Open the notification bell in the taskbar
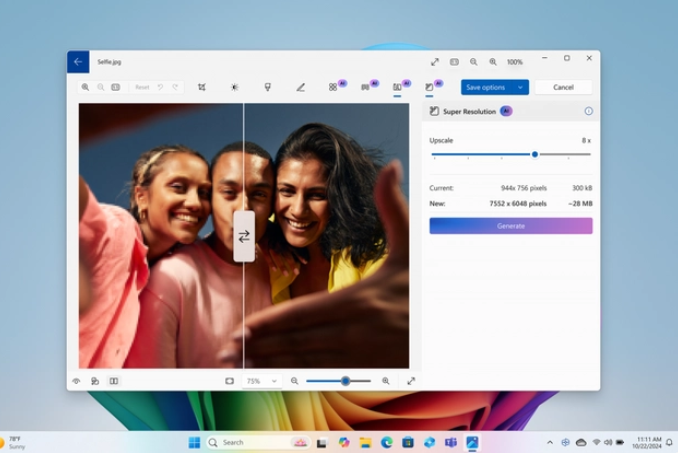The height and width of the screenshot is (453, 678). [669, 443]
